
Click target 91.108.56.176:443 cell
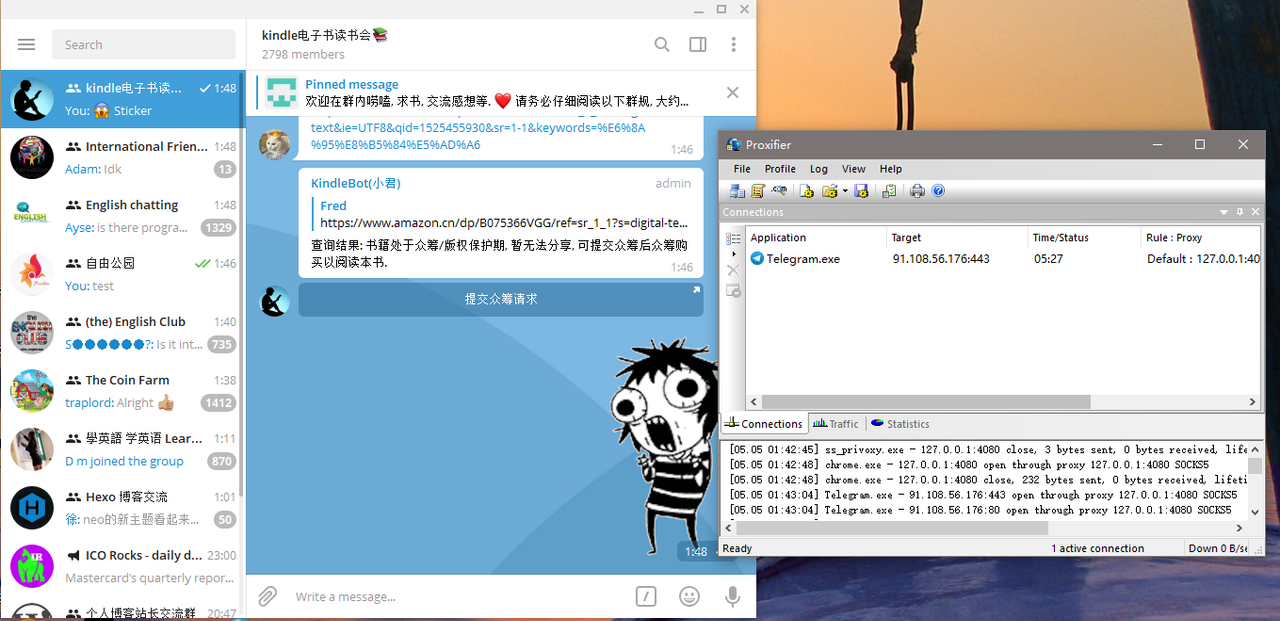pyautogui.click(x=941, y=259)
